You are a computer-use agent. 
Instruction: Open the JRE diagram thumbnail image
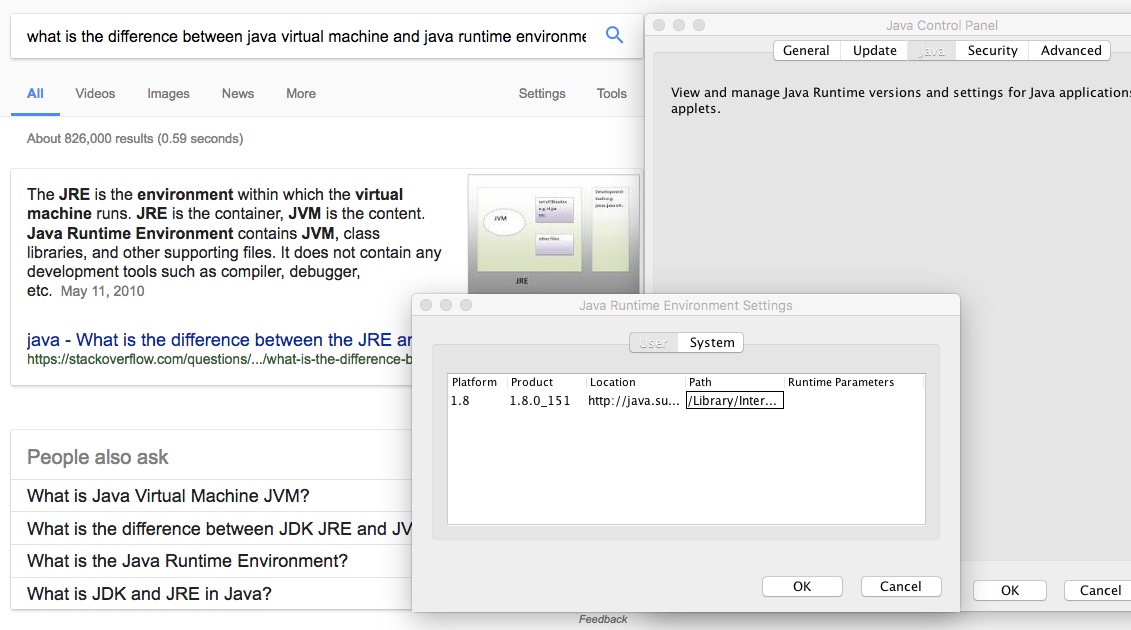pyautogui.click(x=553, y=234)
